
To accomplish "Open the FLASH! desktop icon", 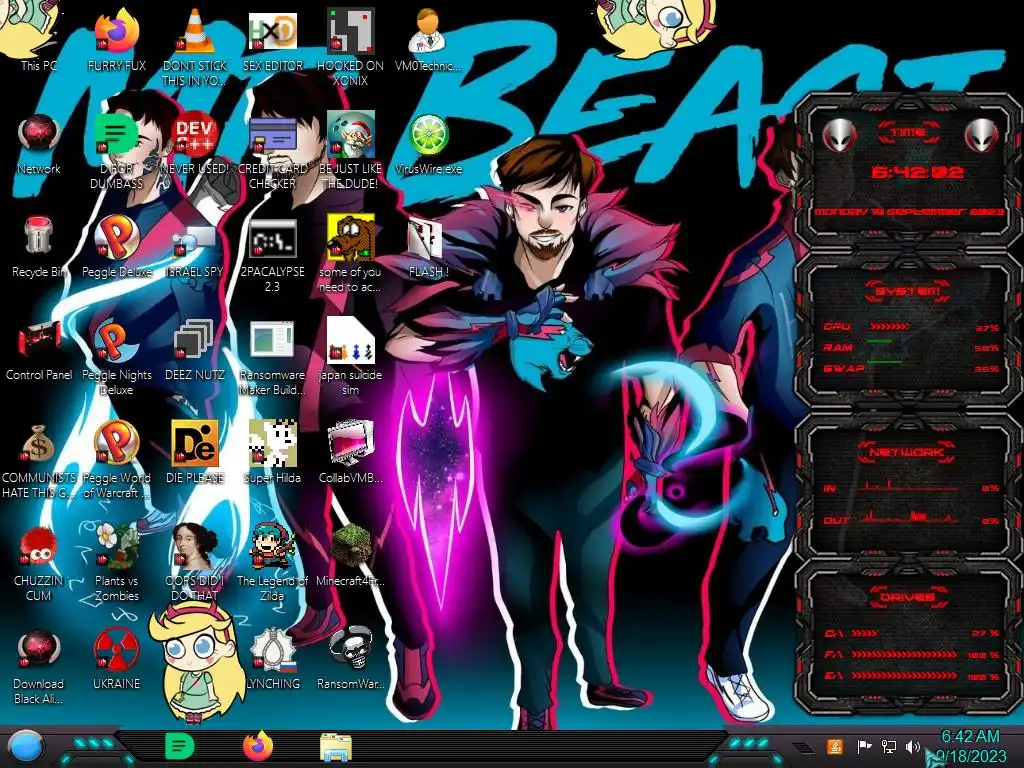I will pyautogui.click(x=426, y=238).
